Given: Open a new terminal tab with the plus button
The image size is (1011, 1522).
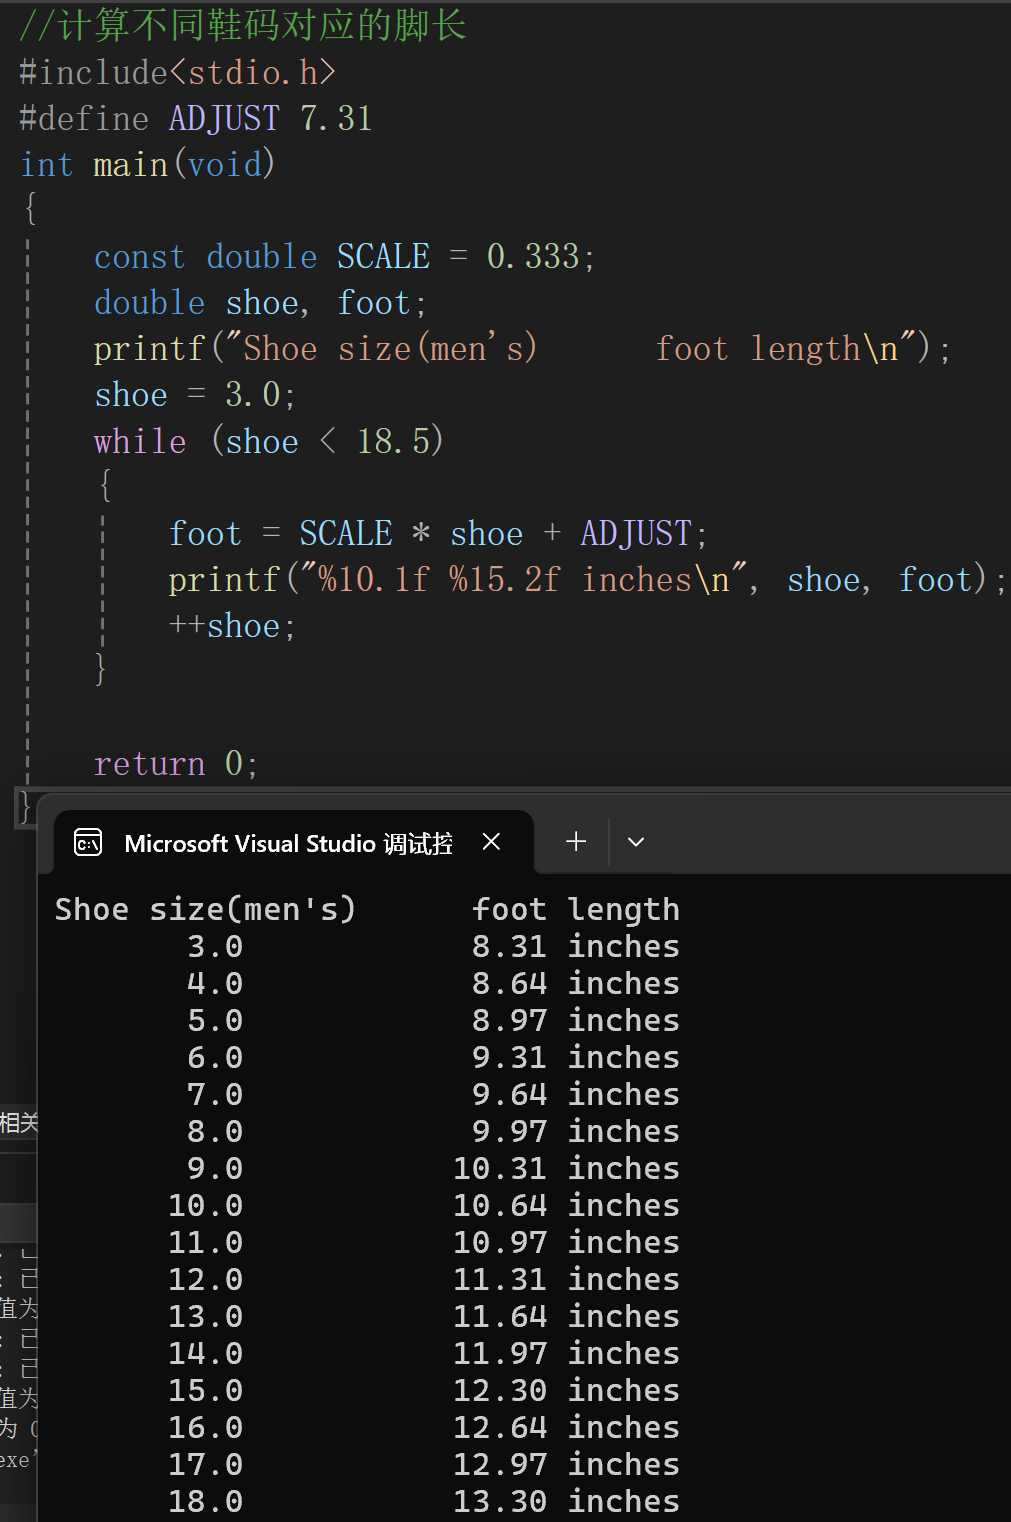Looking at the screenshot, I should [x=576, y=842].
